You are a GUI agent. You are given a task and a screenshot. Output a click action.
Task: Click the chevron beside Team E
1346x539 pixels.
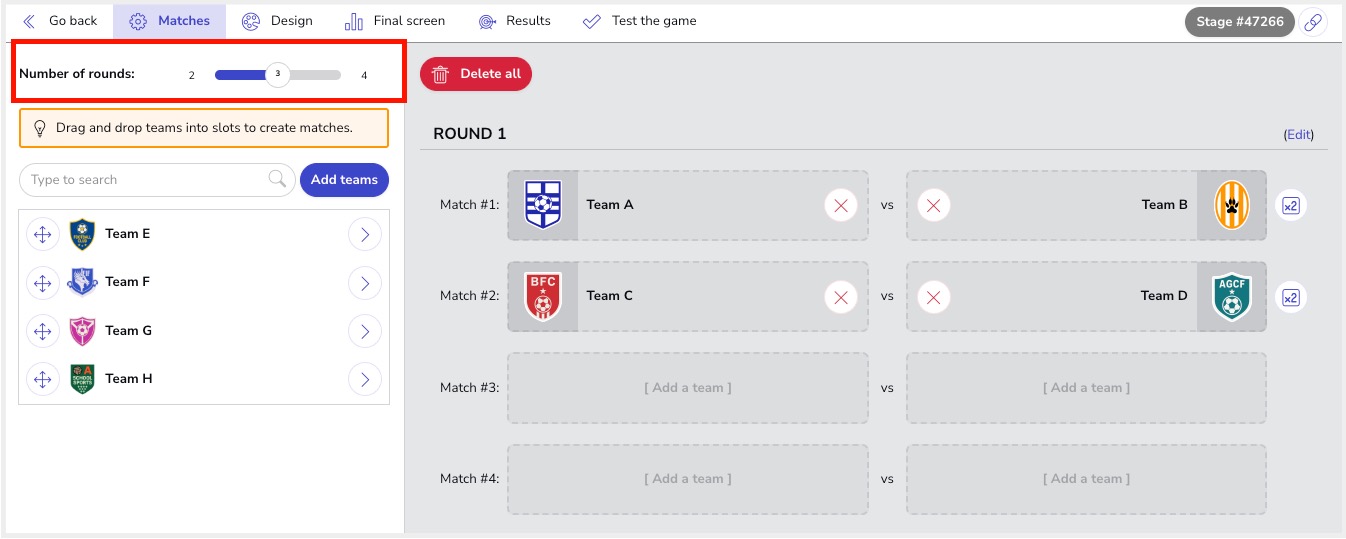(365, 234)
